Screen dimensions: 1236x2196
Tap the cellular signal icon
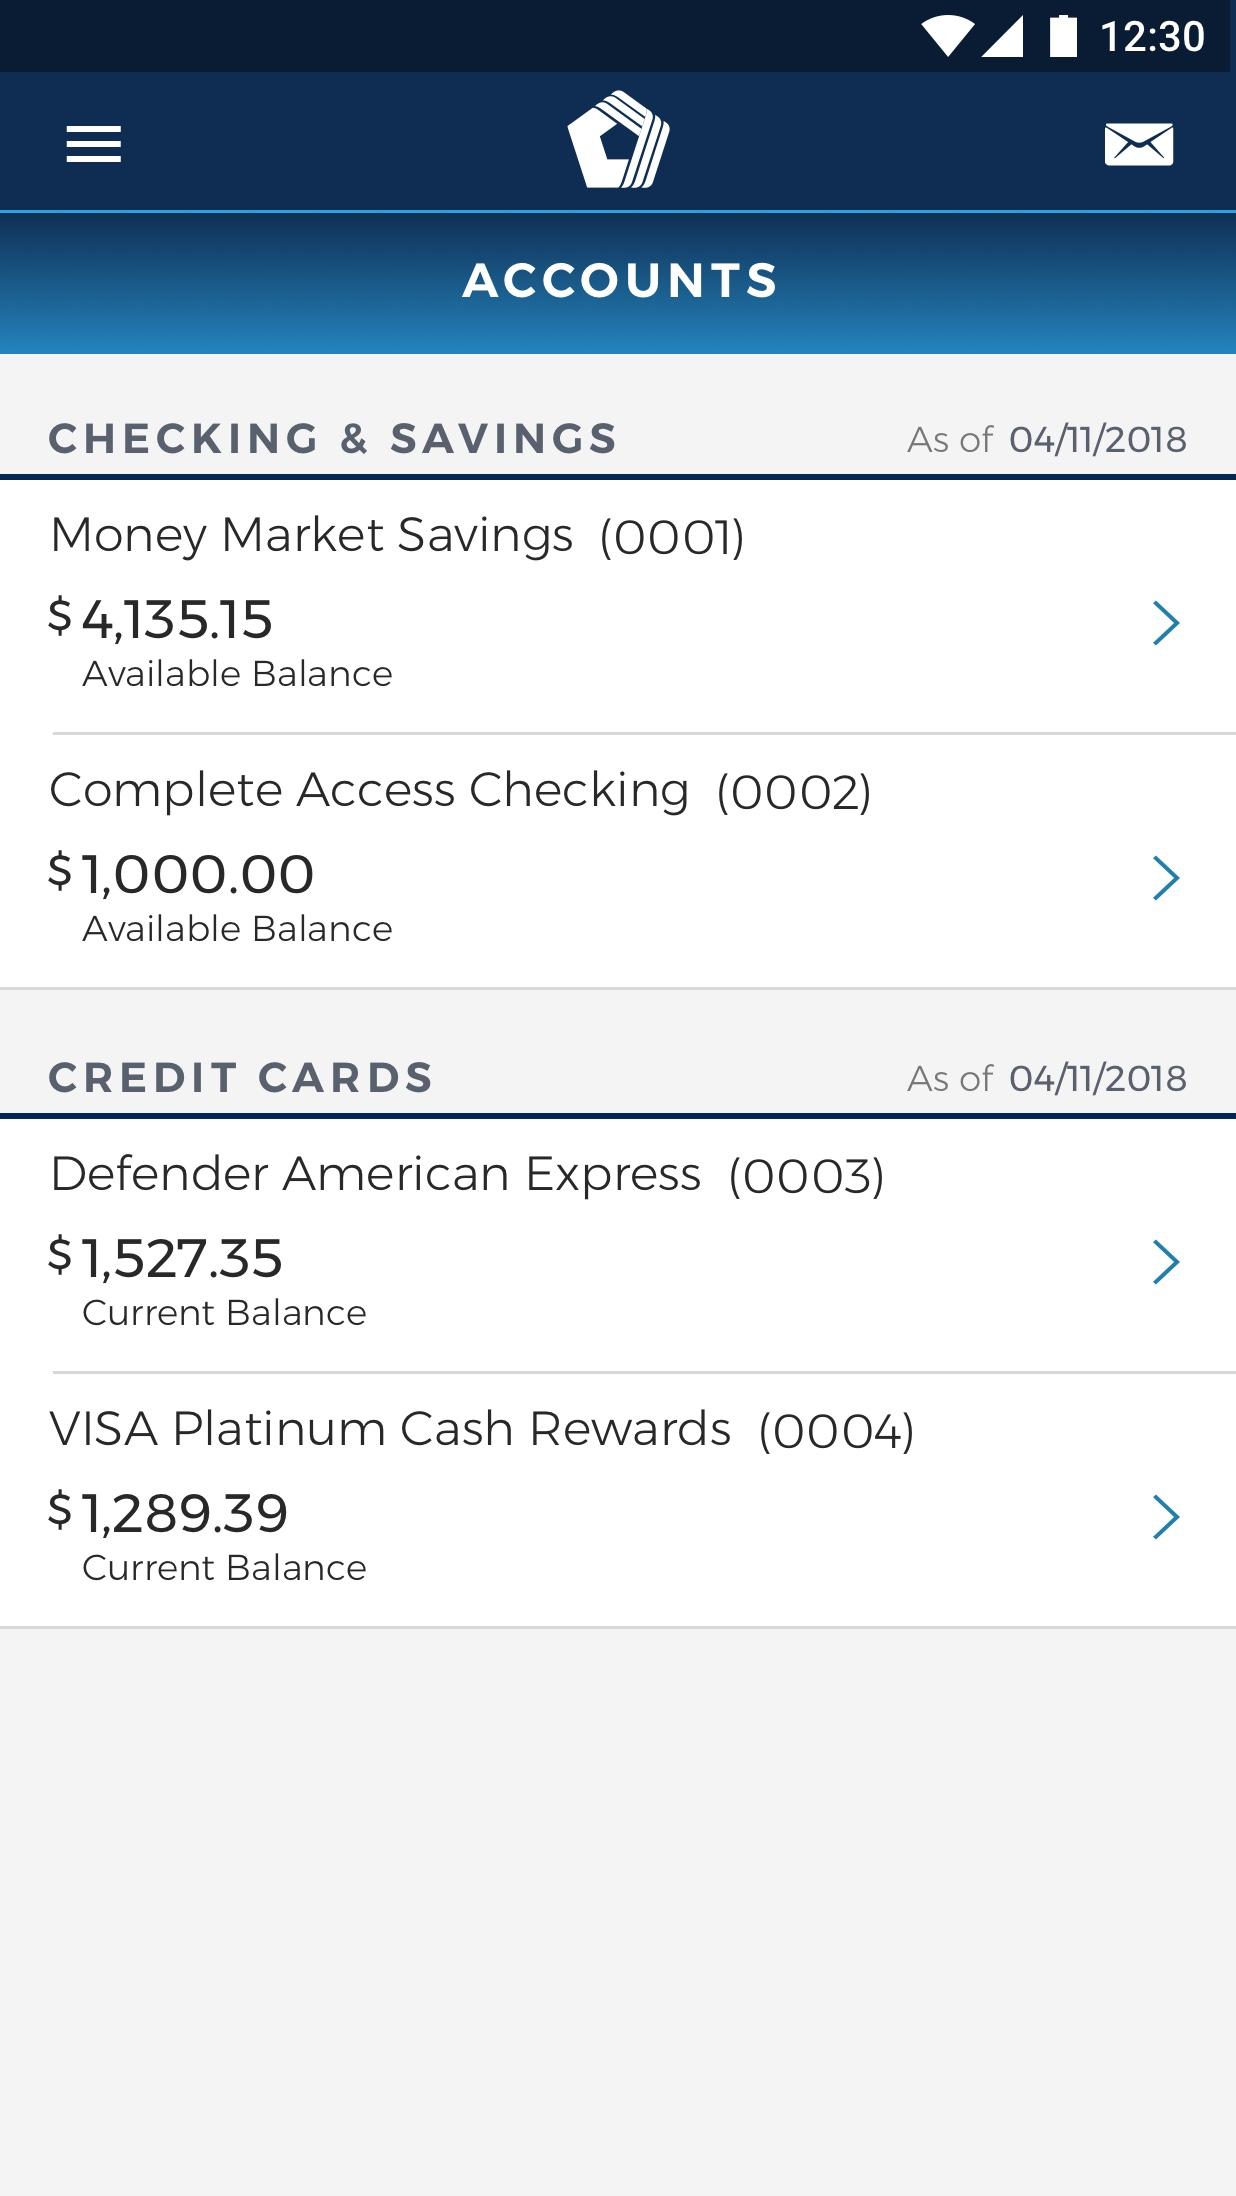[1002, 36]
